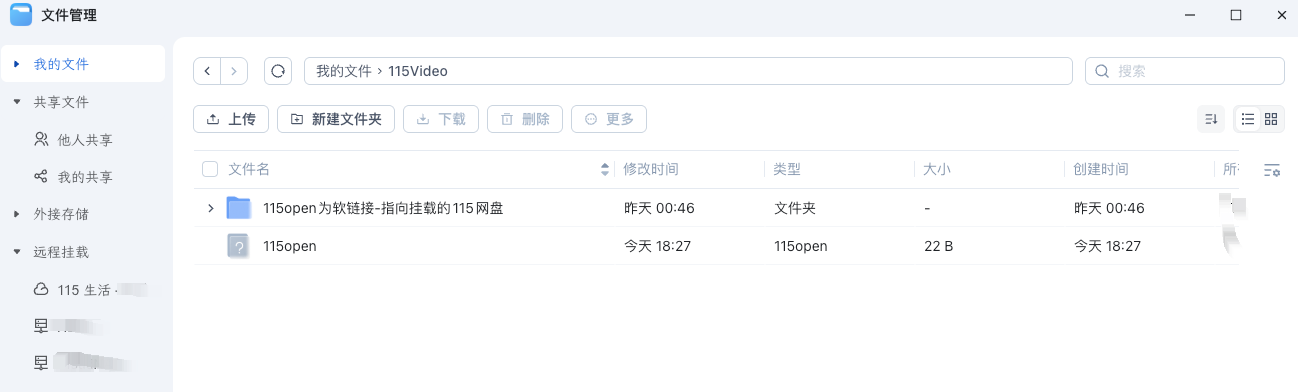Click 新建文件夹 button
The height and width of the screenshot is (392, 1298).
(x=336, y=119)
